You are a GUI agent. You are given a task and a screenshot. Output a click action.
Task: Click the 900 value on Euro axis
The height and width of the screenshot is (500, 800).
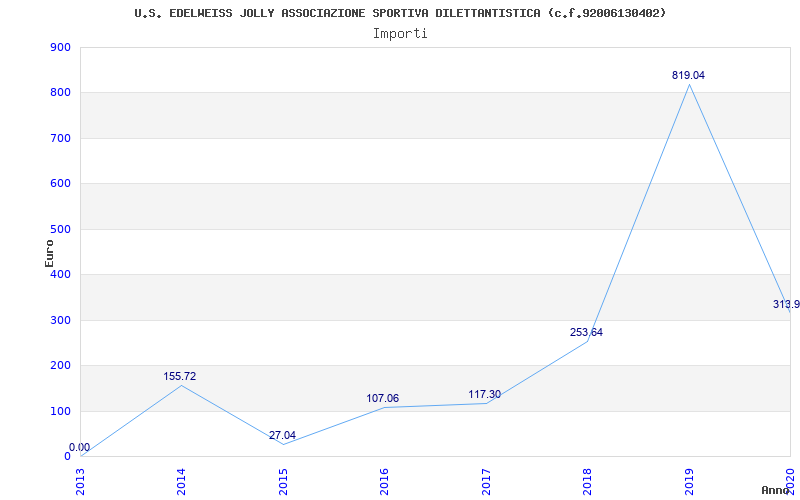pyautogui.click(x=60, y=47)
